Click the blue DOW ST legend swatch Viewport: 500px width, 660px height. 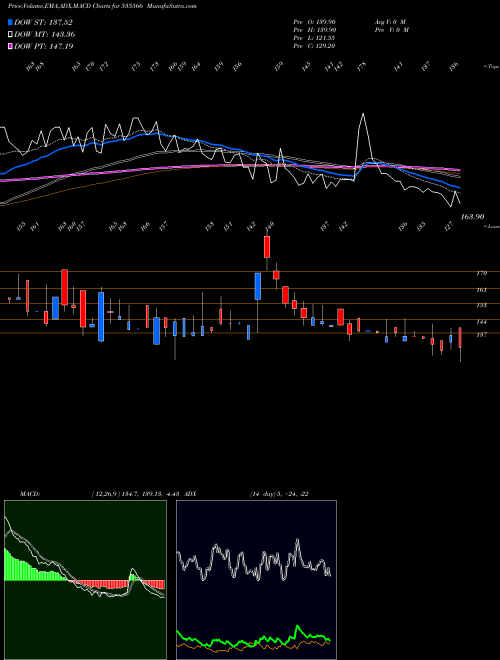[x=10, y=22]
